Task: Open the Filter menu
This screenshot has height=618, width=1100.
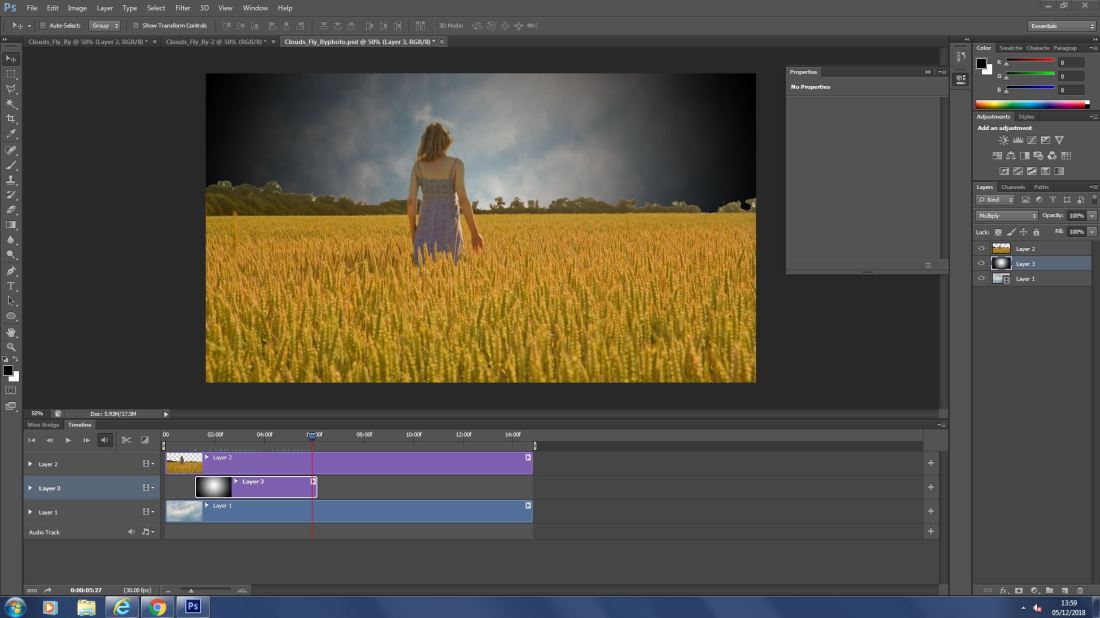Action: (x=182, y=8)
